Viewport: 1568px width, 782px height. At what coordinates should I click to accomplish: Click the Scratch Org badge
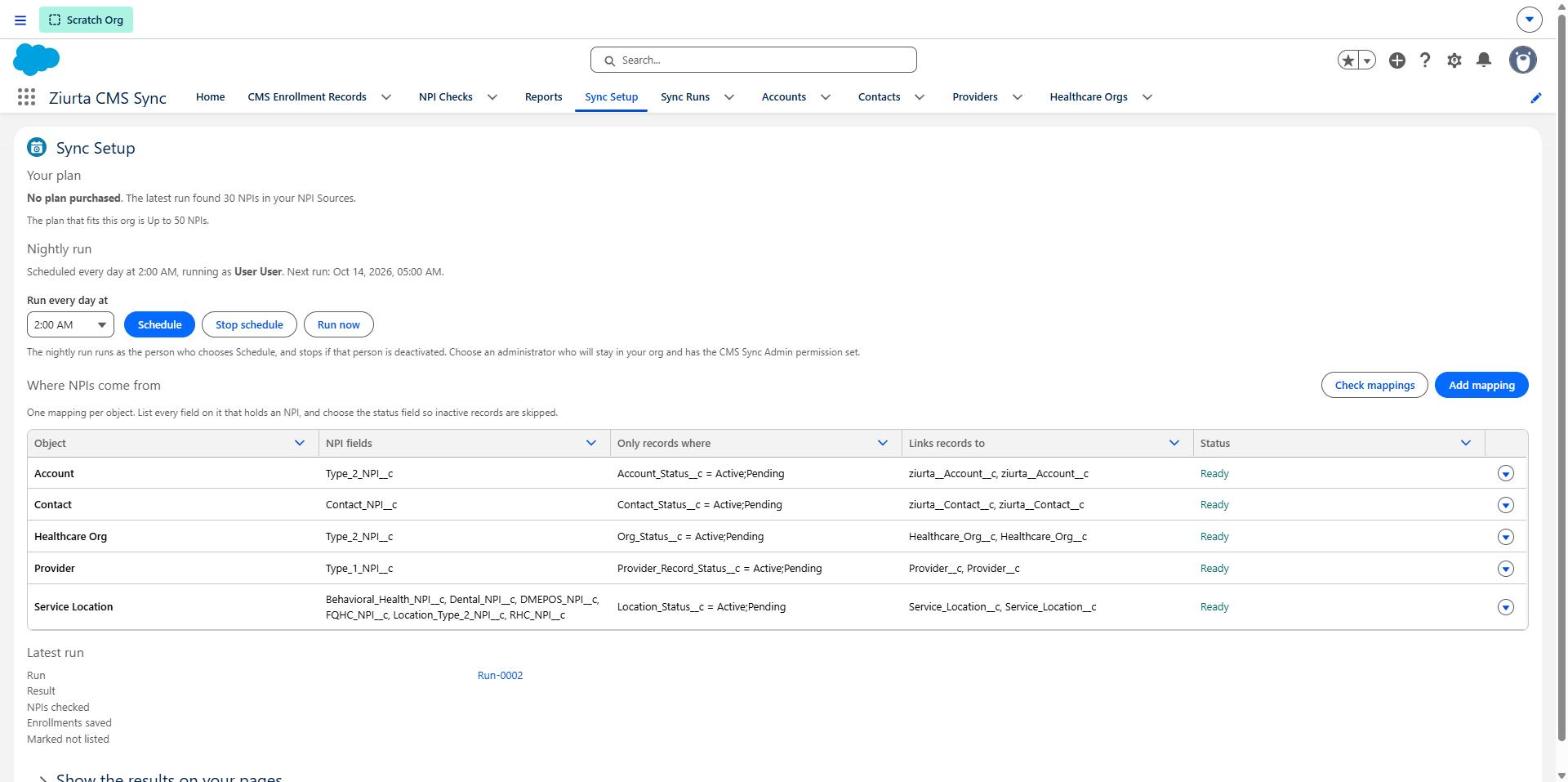point(86,20)
